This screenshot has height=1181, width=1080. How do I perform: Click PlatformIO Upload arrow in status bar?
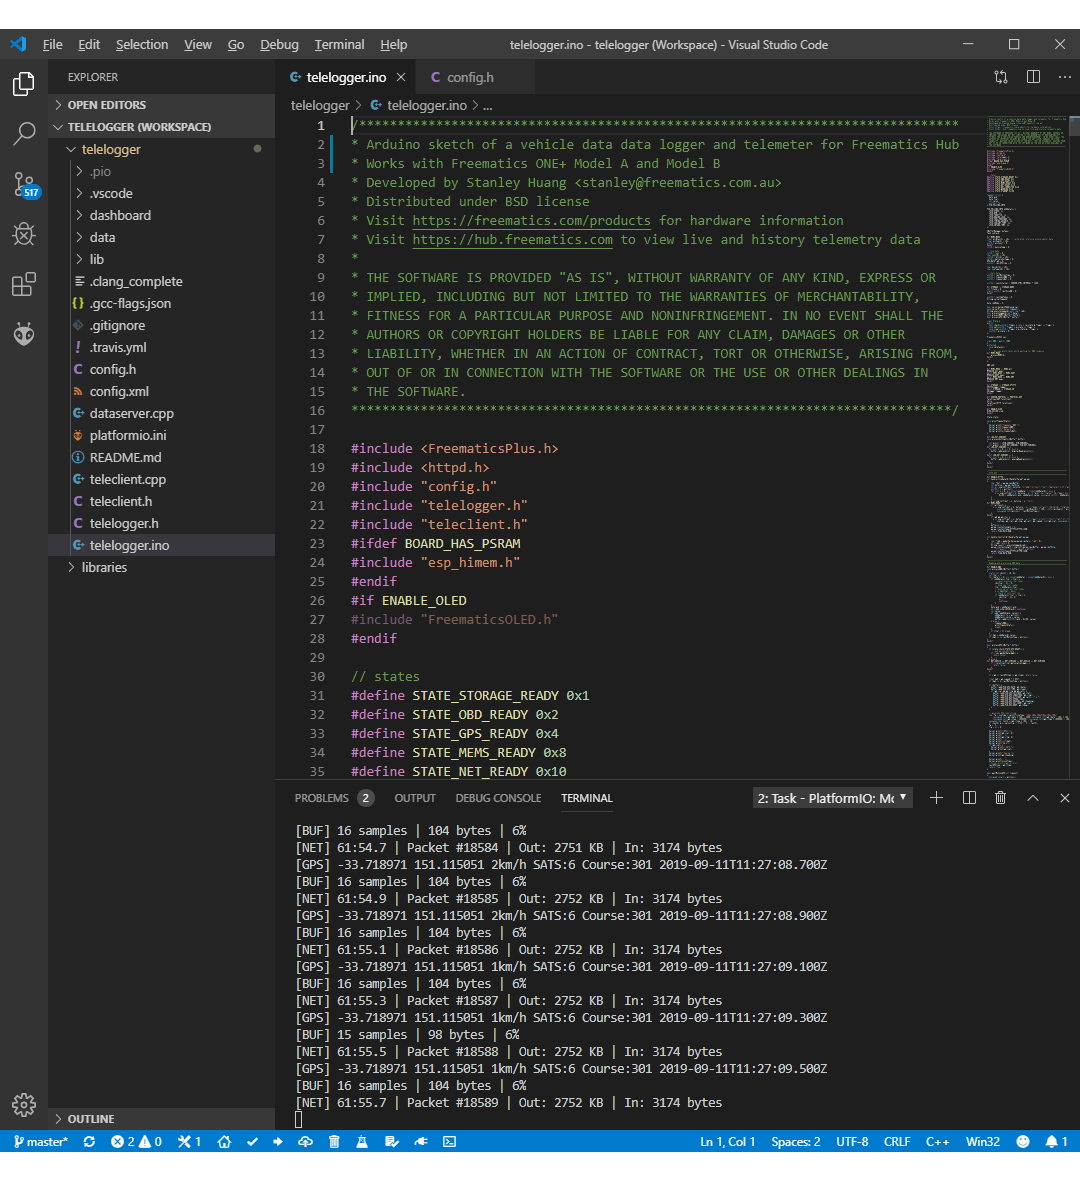(278, 1141)
